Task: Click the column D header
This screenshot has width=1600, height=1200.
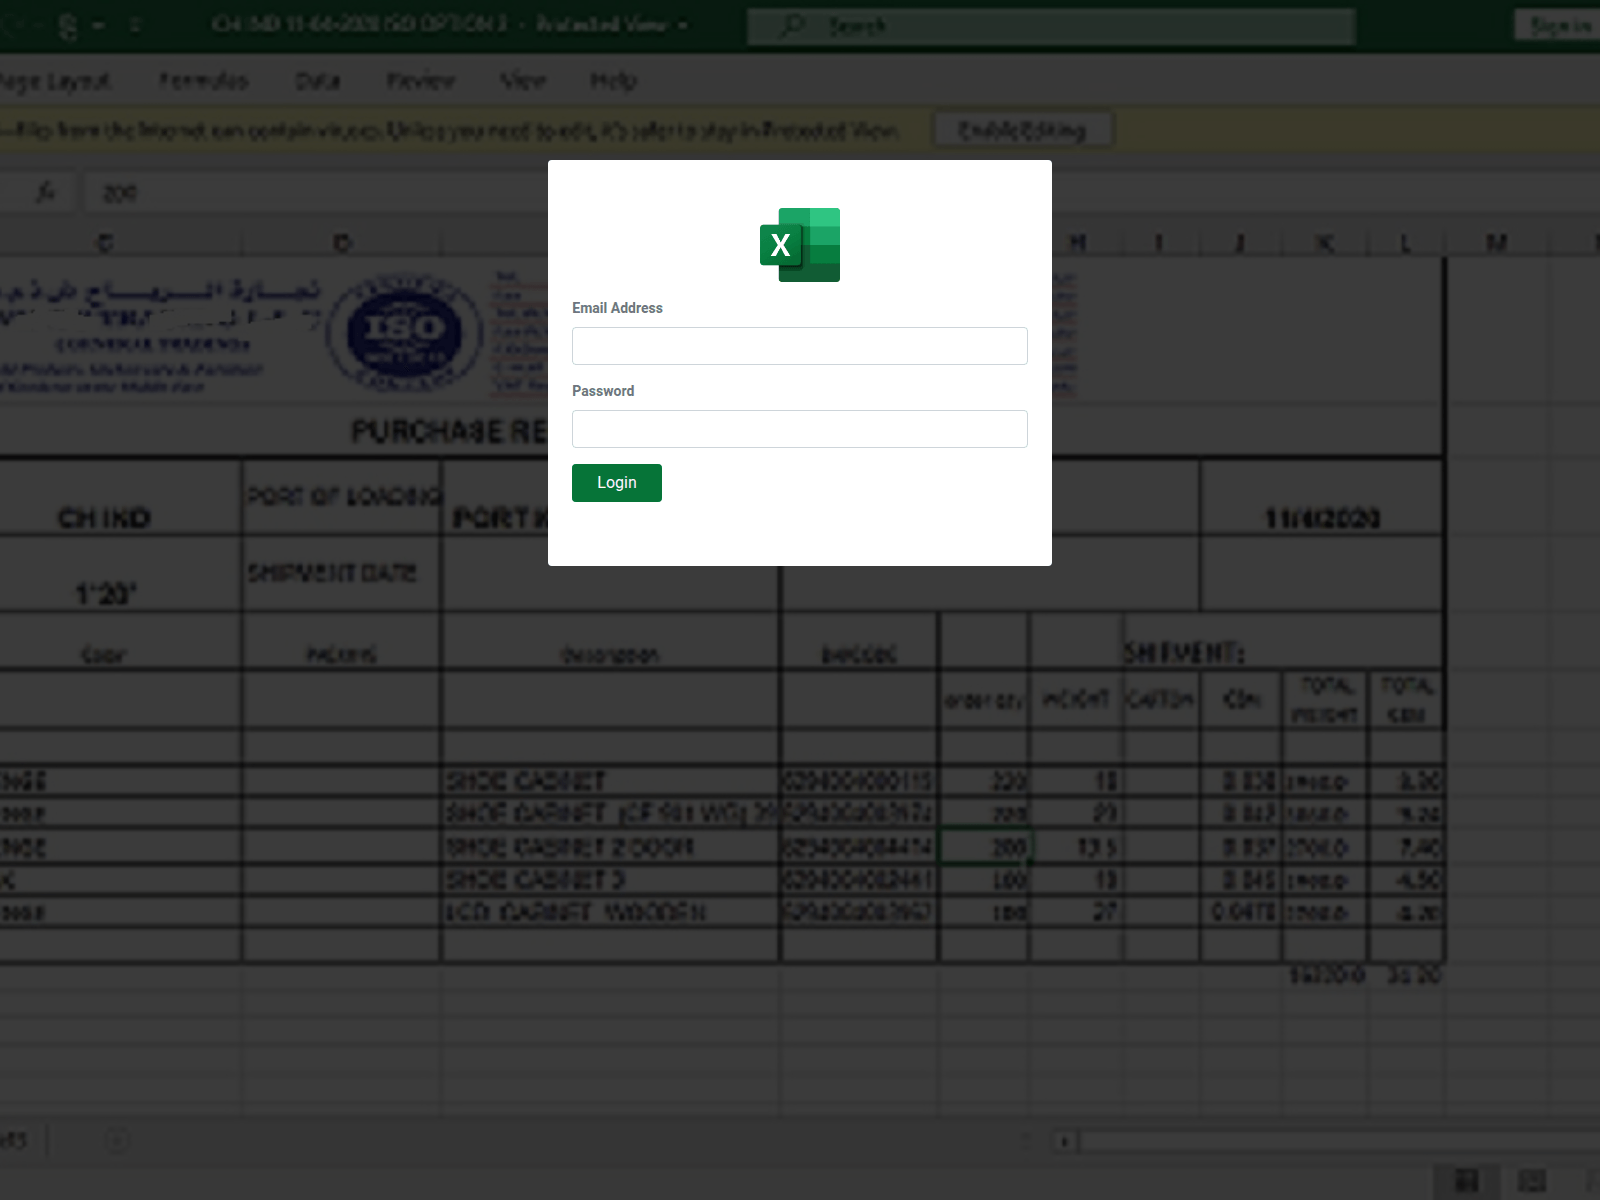Action: point(342,243)
